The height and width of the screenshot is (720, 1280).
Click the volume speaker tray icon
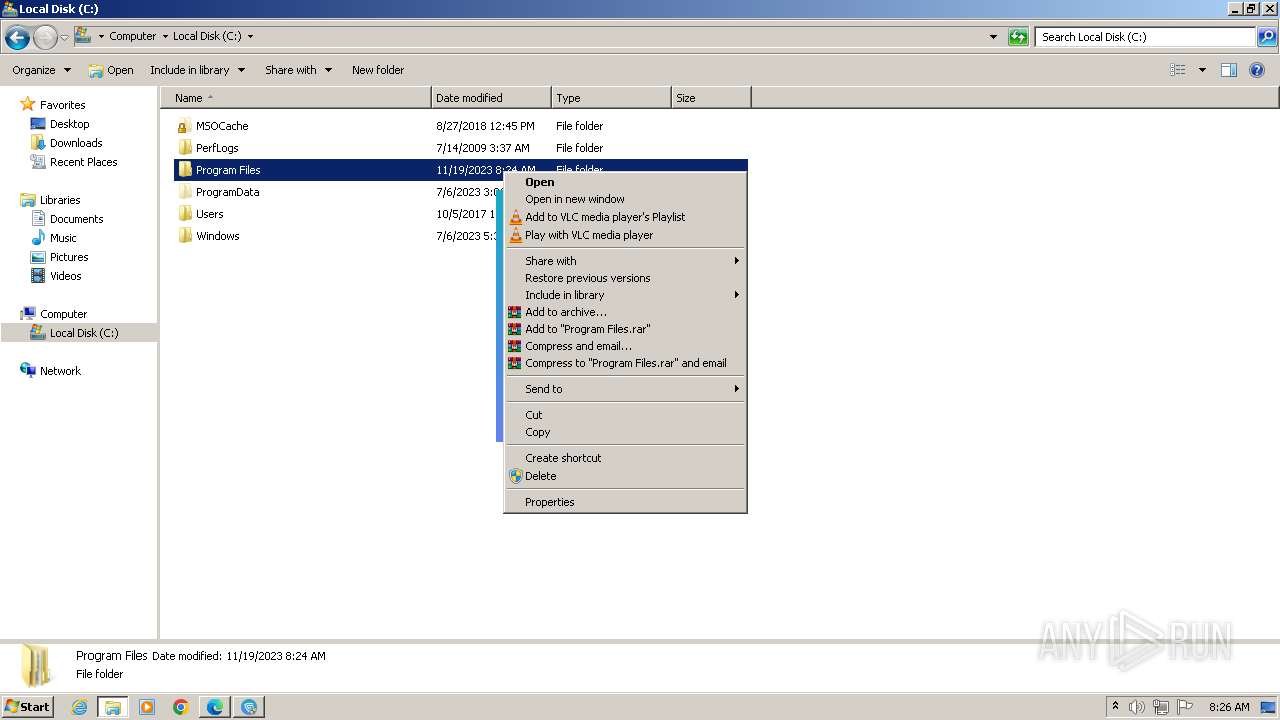(1137, 707)
